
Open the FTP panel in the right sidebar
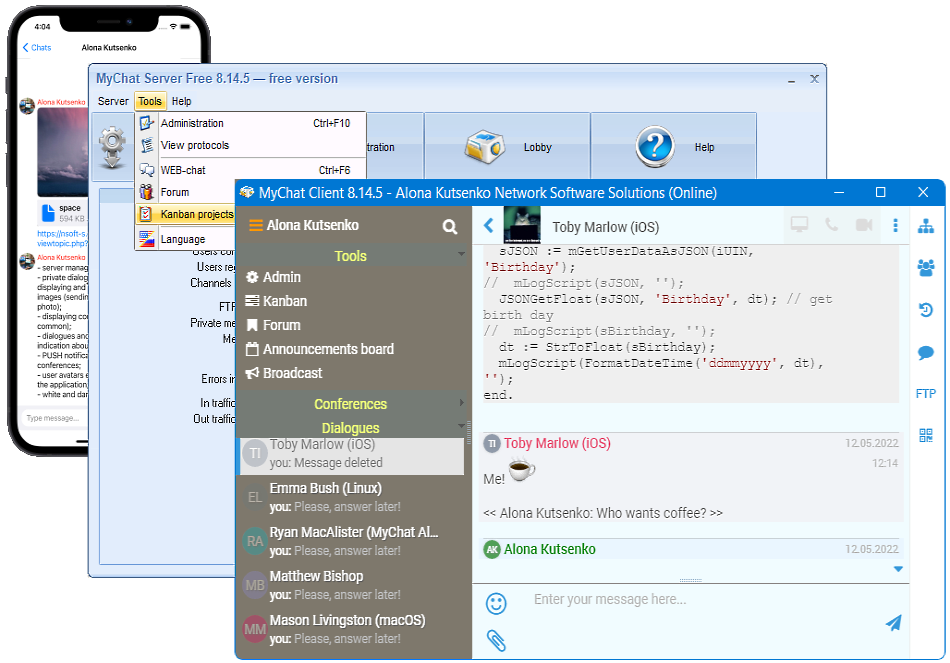tap(925, 393)
